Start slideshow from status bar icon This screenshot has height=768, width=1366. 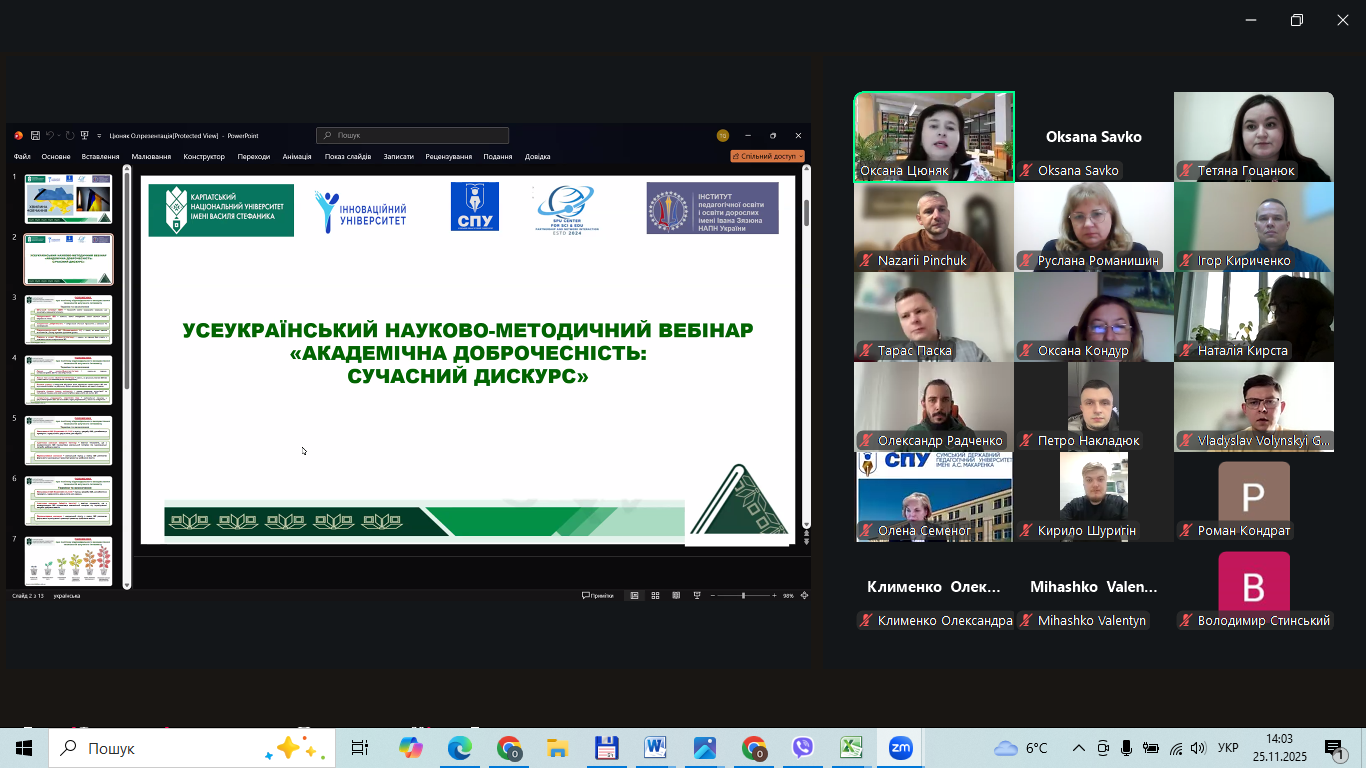coord(698,596)
